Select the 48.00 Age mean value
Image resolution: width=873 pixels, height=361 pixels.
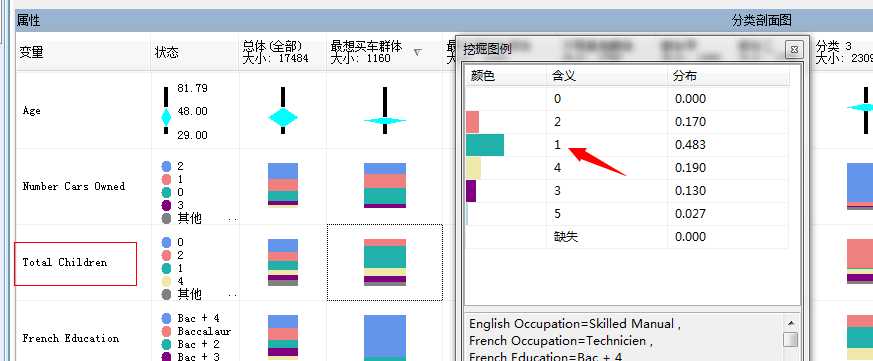click(192, 111)
